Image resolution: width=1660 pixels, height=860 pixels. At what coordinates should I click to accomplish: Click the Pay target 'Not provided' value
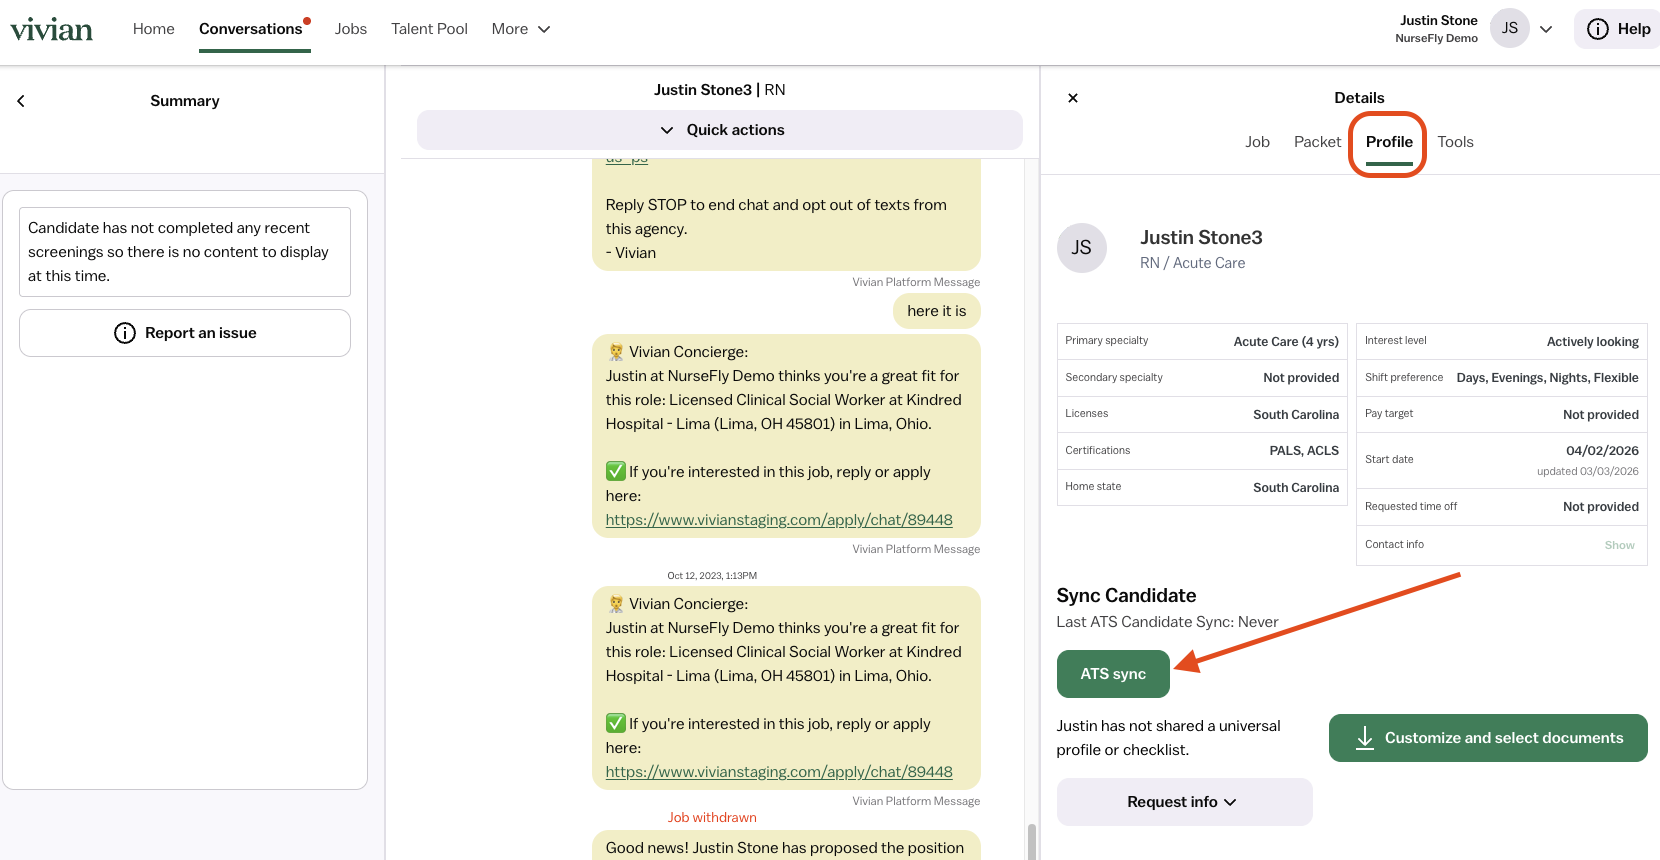coord(1600,415)
